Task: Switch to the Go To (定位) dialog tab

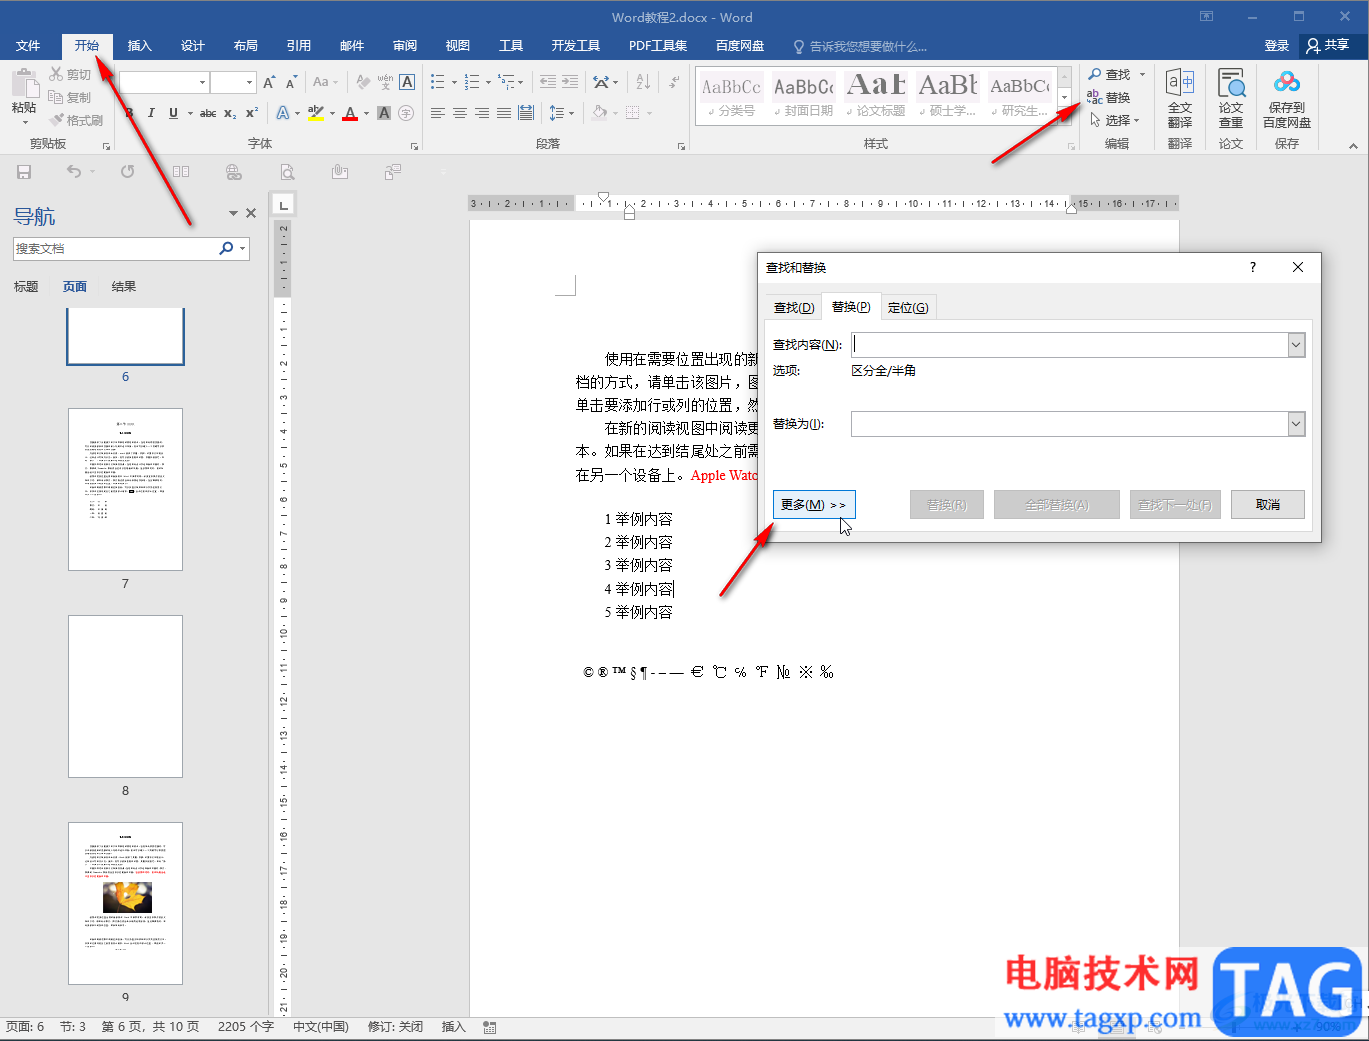Action: tap(908, 307)
